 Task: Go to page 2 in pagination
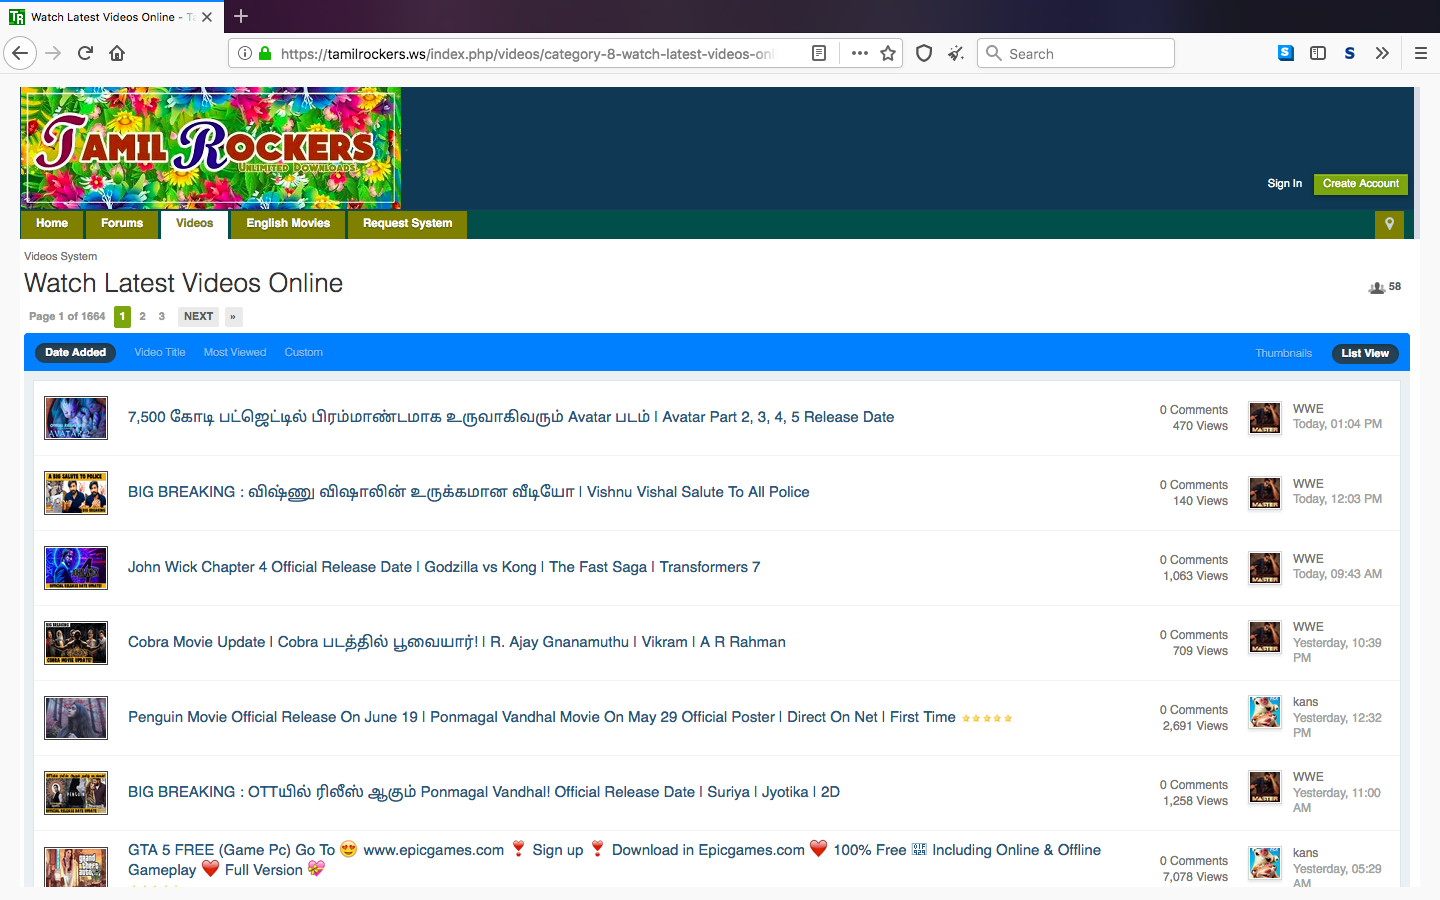(142, 316)
